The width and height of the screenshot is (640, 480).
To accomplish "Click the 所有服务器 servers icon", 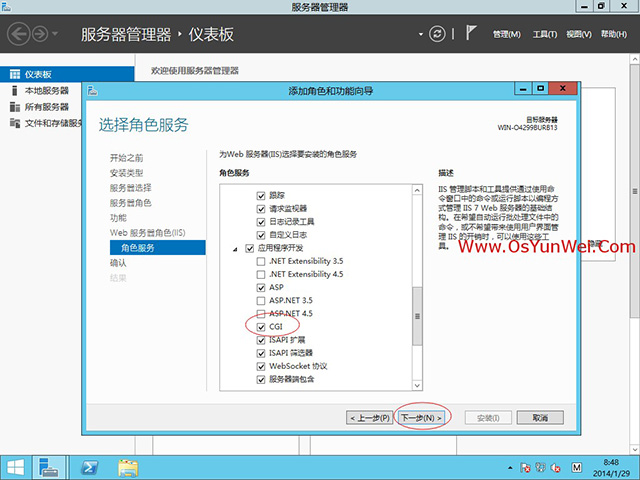I will 15,107.
